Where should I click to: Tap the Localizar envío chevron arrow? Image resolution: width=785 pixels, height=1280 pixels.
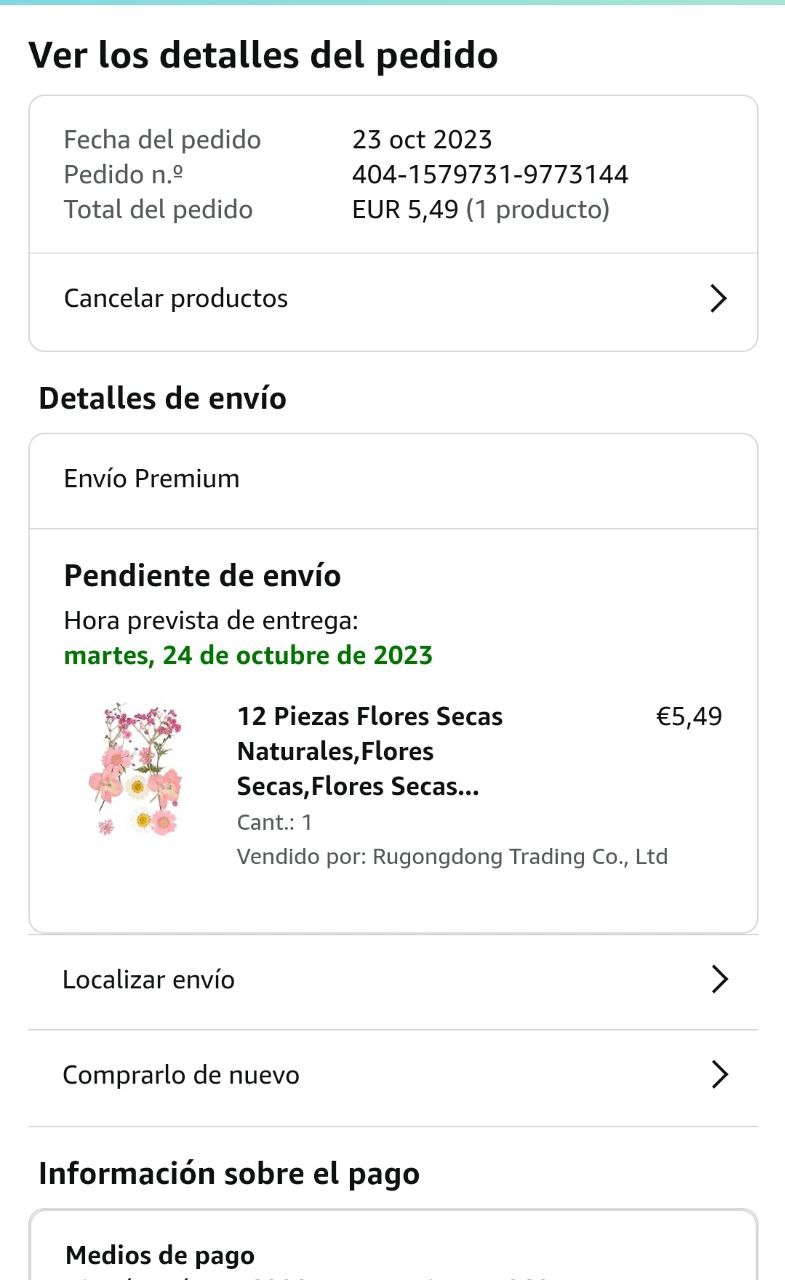718,979
